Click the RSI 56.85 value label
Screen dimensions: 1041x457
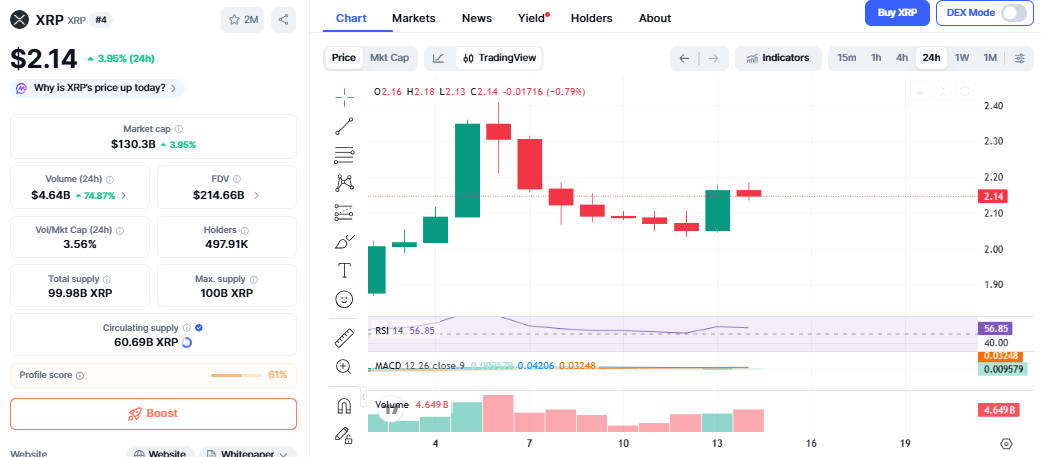coord(993,328)
